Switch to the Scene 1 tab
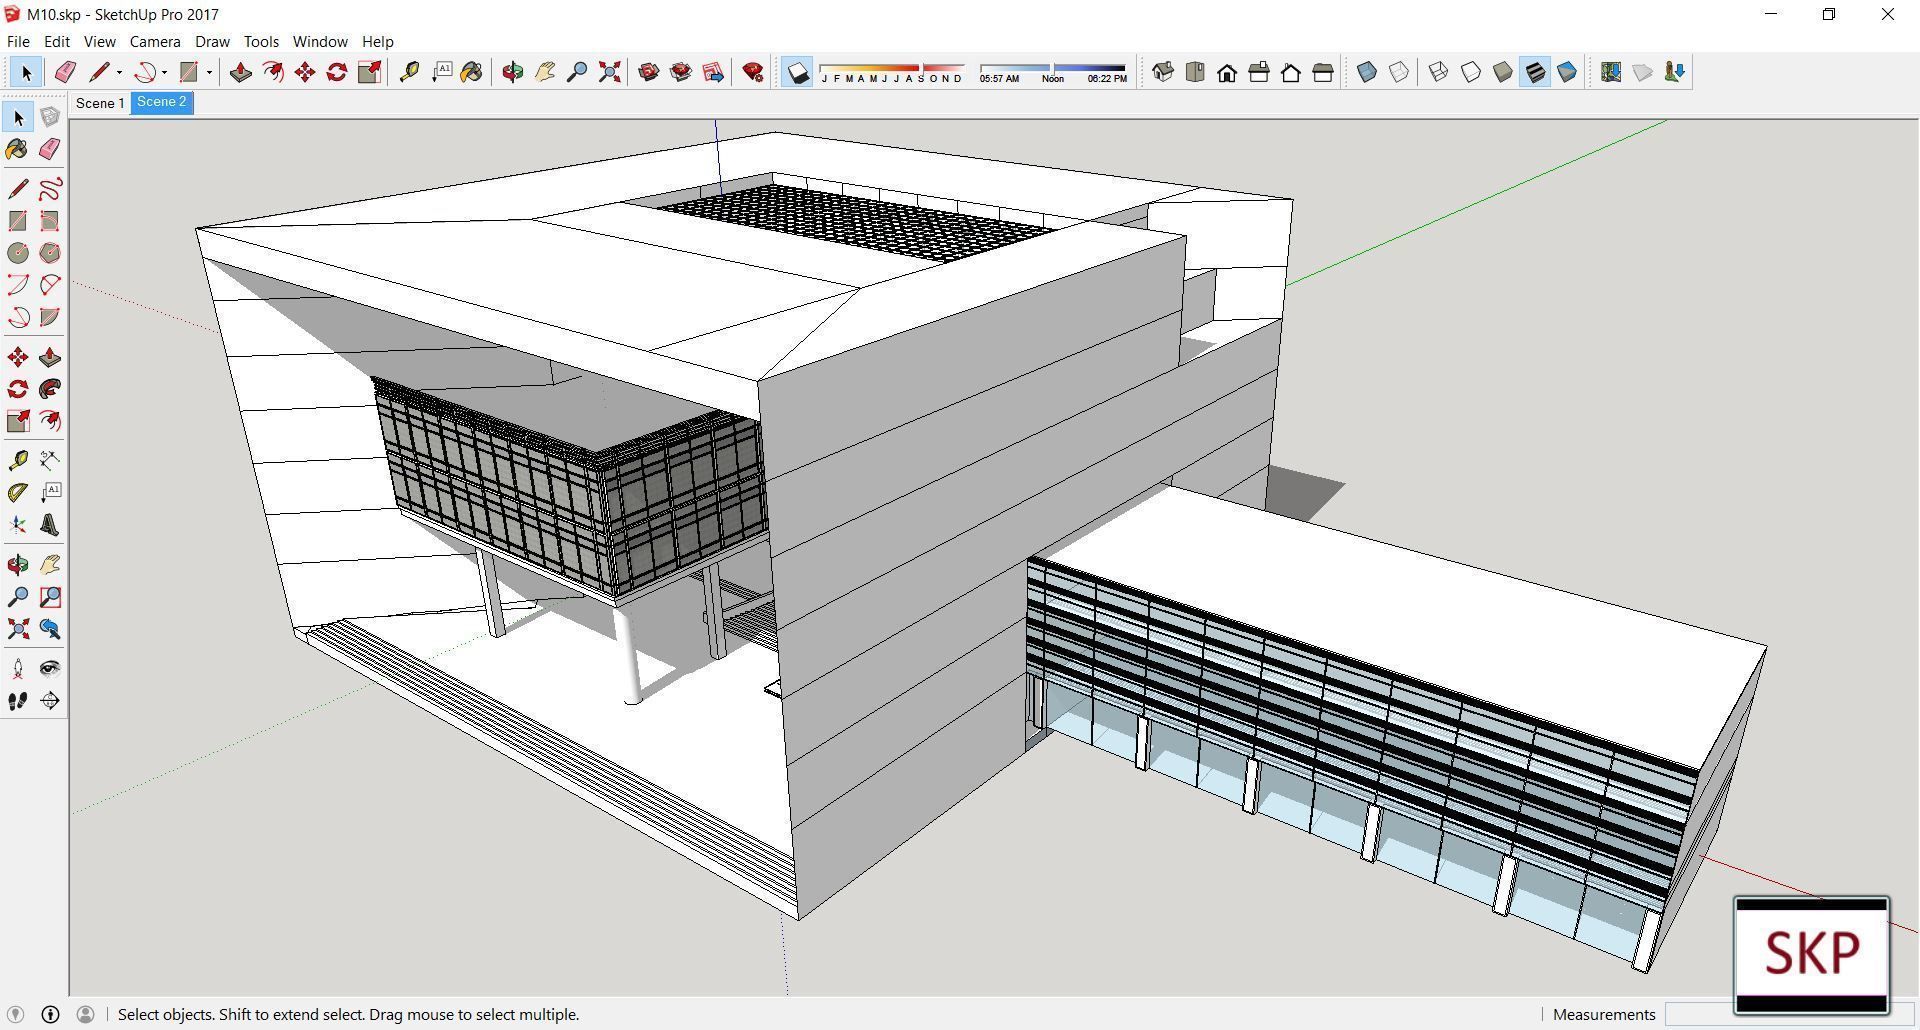Viewport: 1920px width, 1030px height. click(100, 103)
